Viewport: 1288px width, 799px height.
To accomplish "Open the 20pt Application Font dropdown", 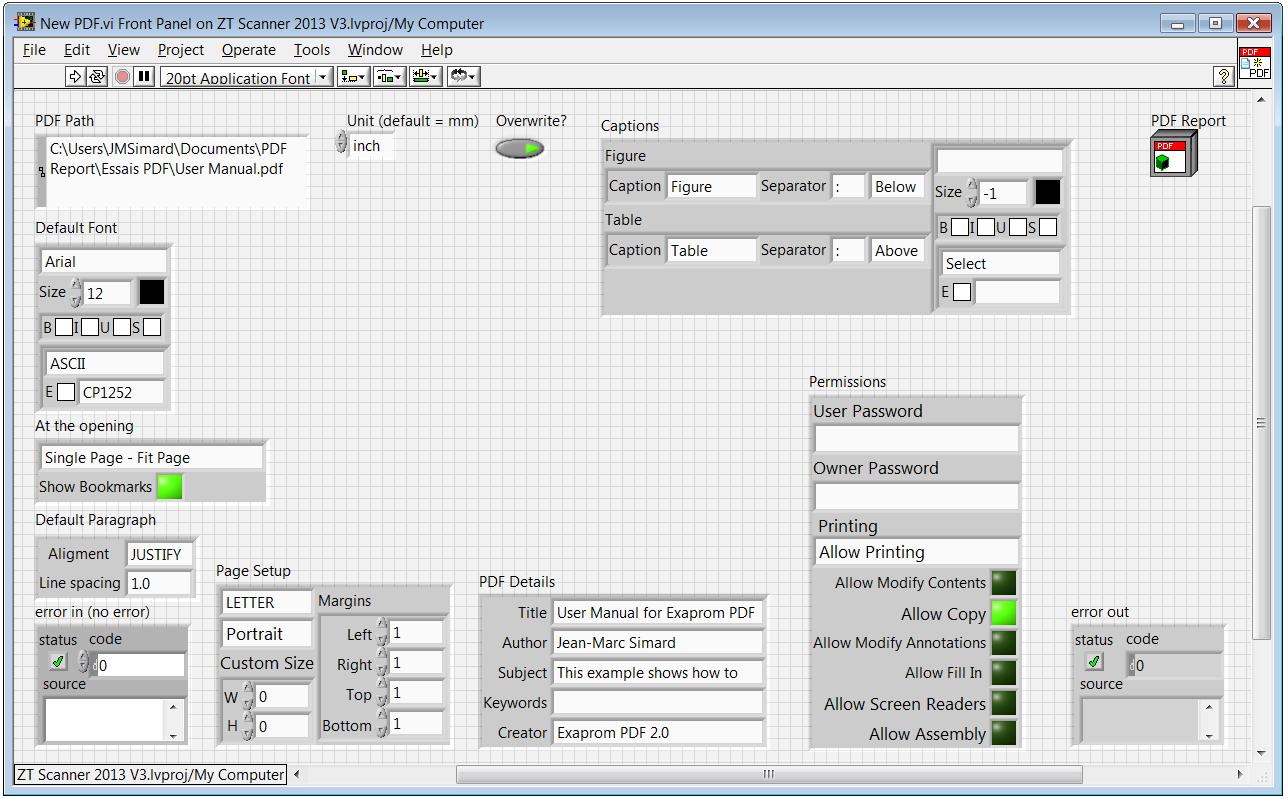I will coord(247,77).
